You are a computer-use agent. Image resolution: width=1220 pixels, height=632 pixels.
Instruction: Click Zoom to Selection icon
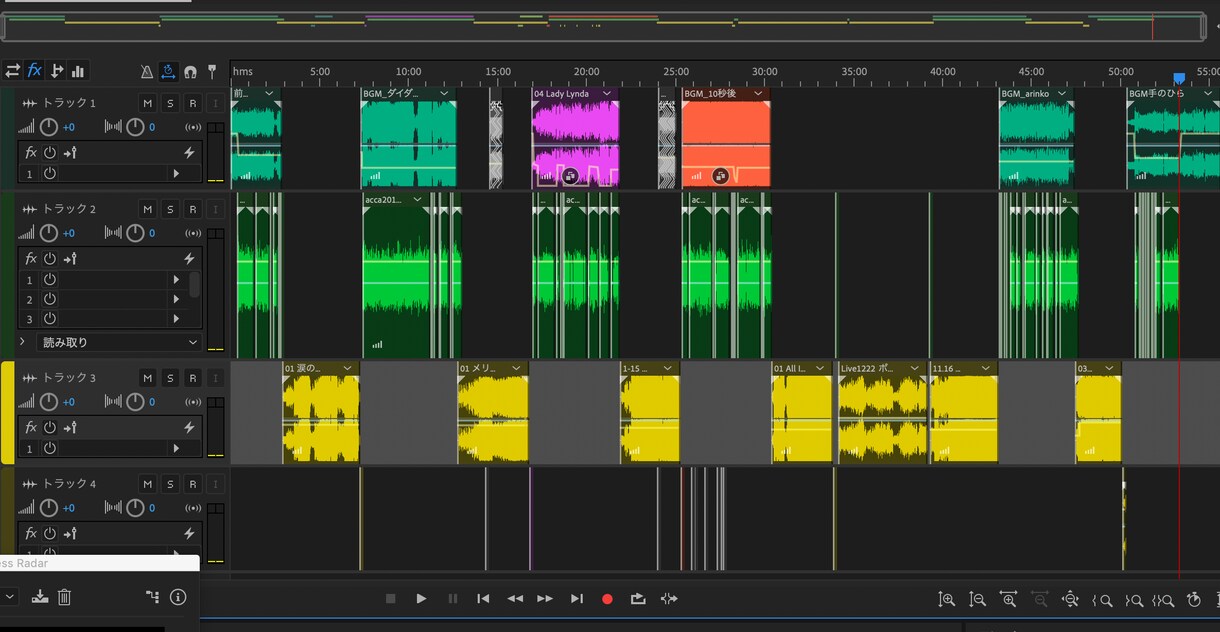click(1163, 600)
